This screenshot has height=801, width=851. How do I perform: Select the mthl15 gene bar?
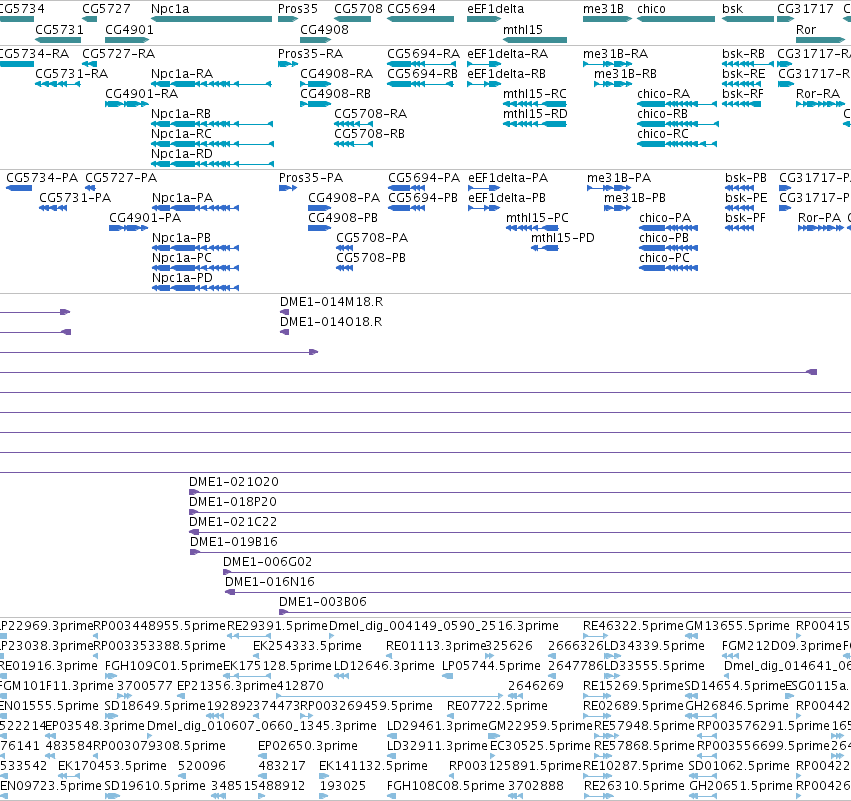point(535,40)
